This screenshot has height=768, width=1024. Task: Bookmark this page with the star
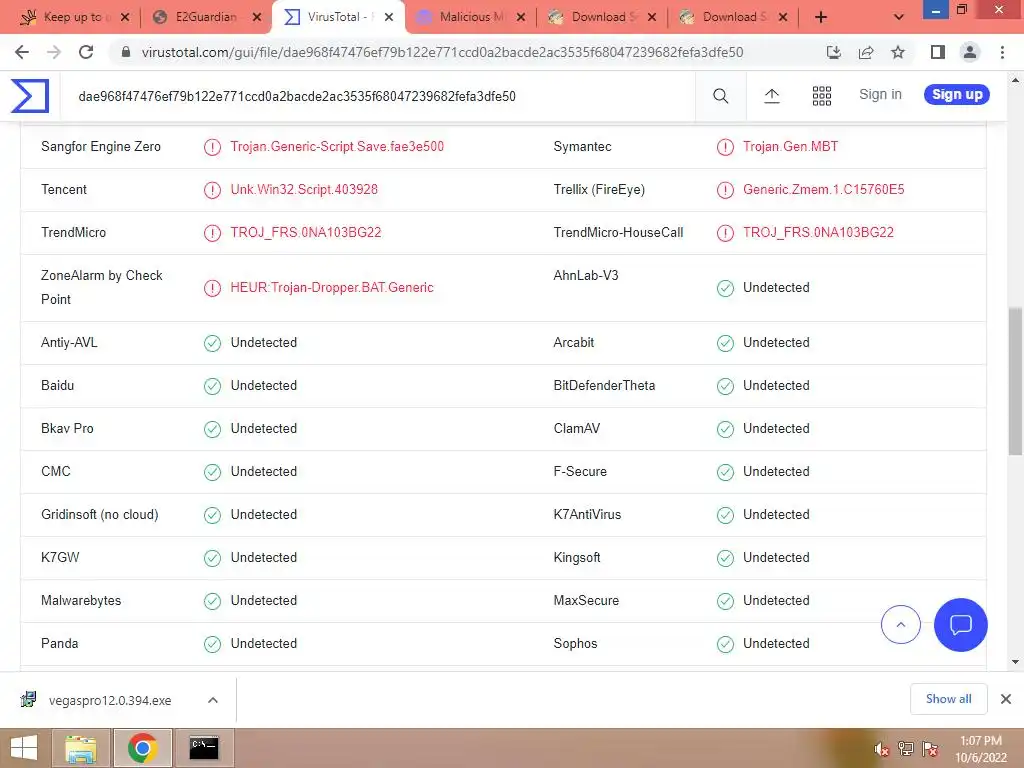coord(898,52)
